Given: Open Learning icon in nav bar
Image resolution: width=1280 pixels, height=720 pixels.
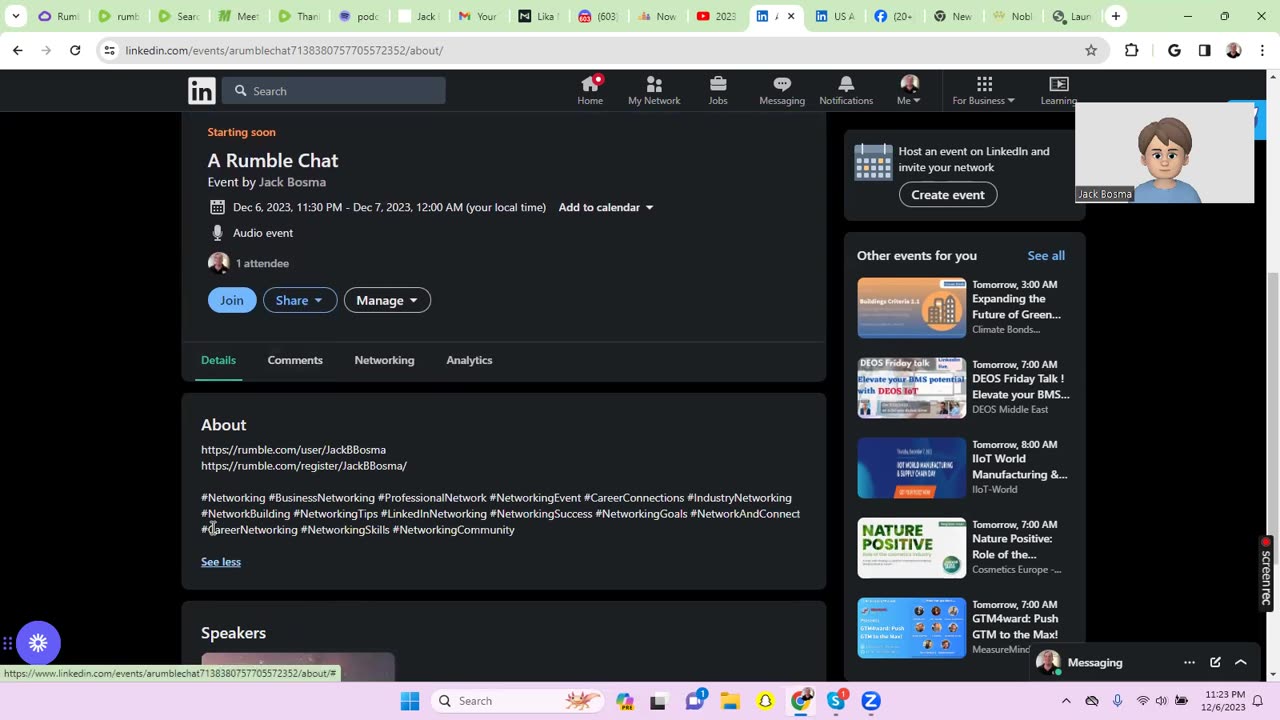Looking at the screenshot, I should (1059, 84).
